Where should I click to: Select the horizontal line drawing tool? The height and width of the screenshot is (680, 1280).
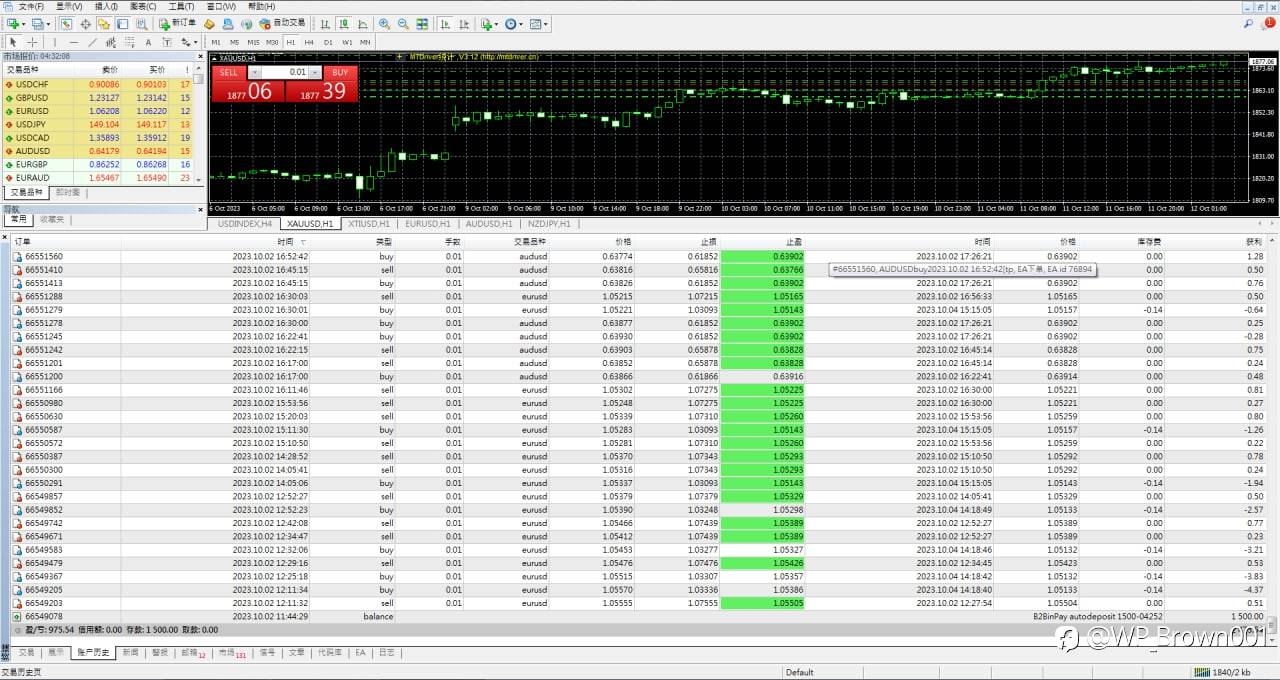[73, 42]
